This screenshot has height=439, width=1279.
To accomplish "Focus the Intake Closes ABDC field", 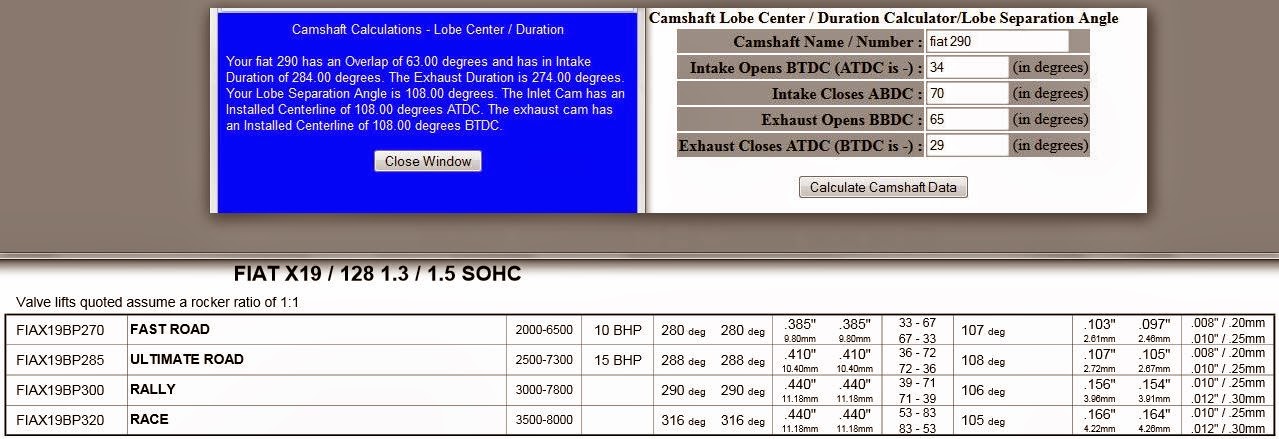I will point(967,93).
